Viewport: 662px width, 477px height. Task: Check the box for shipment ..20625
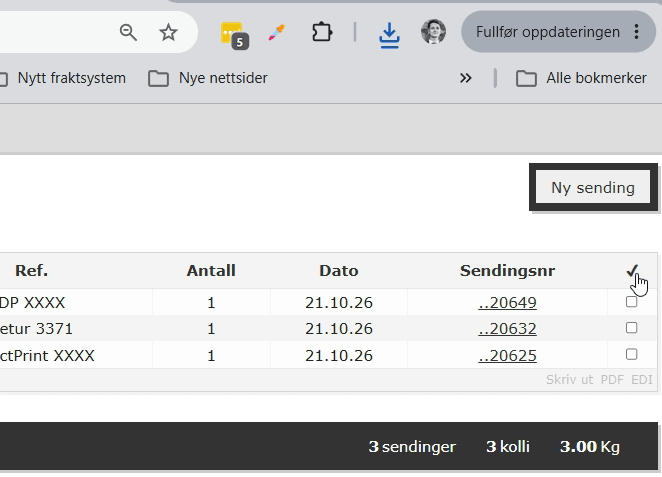coord(632,354)
